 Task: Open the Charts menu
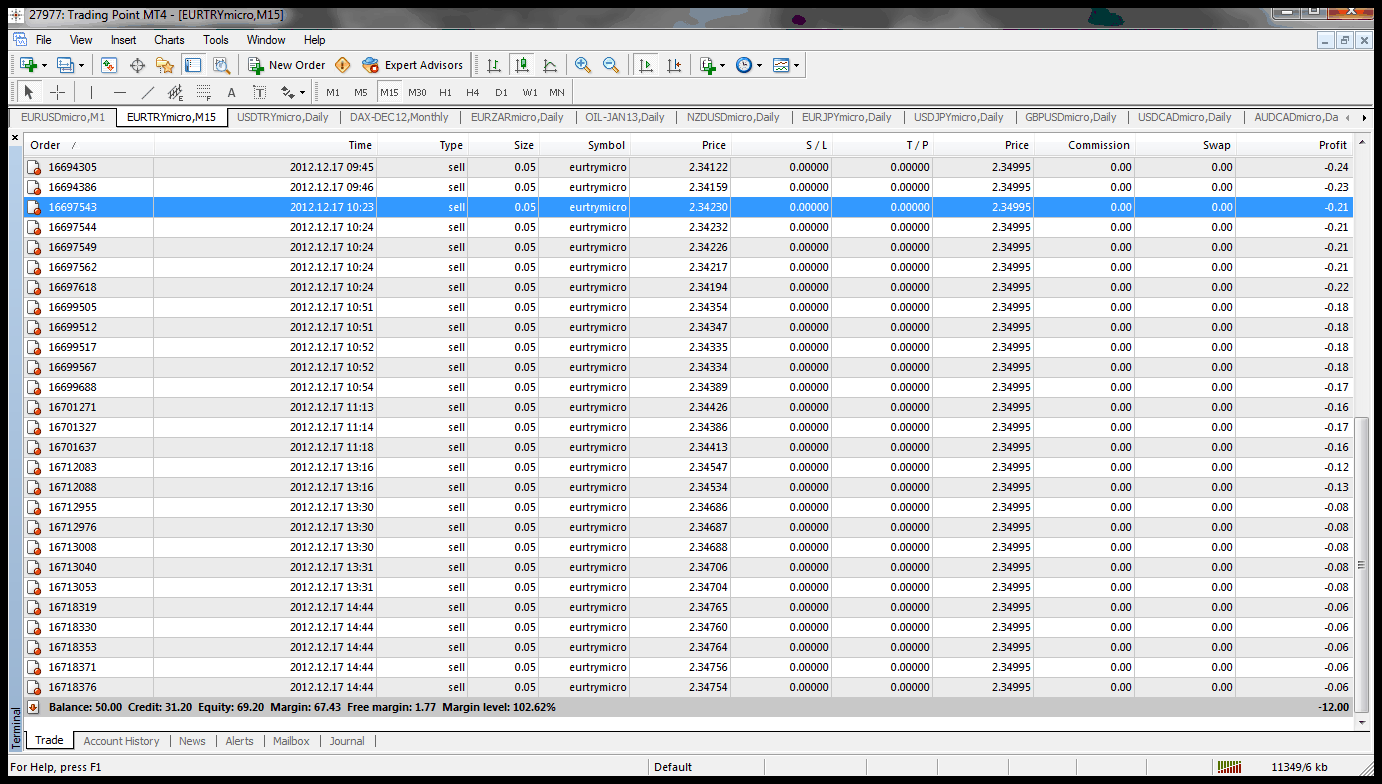coord(169,40)
